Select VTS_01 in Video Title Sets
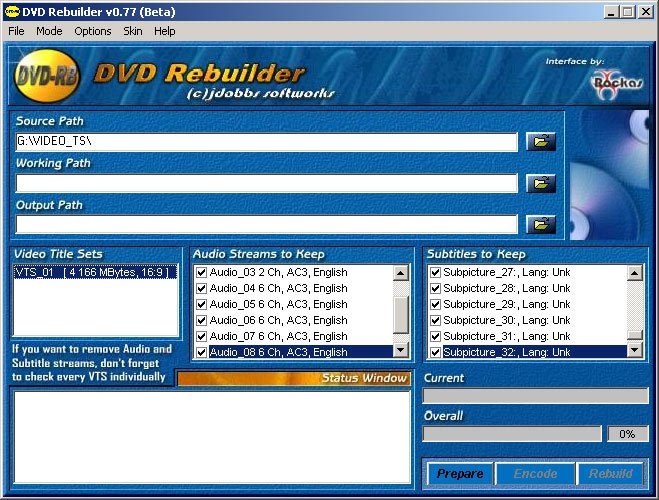This screenshot has height=500, width=659. 95,272
